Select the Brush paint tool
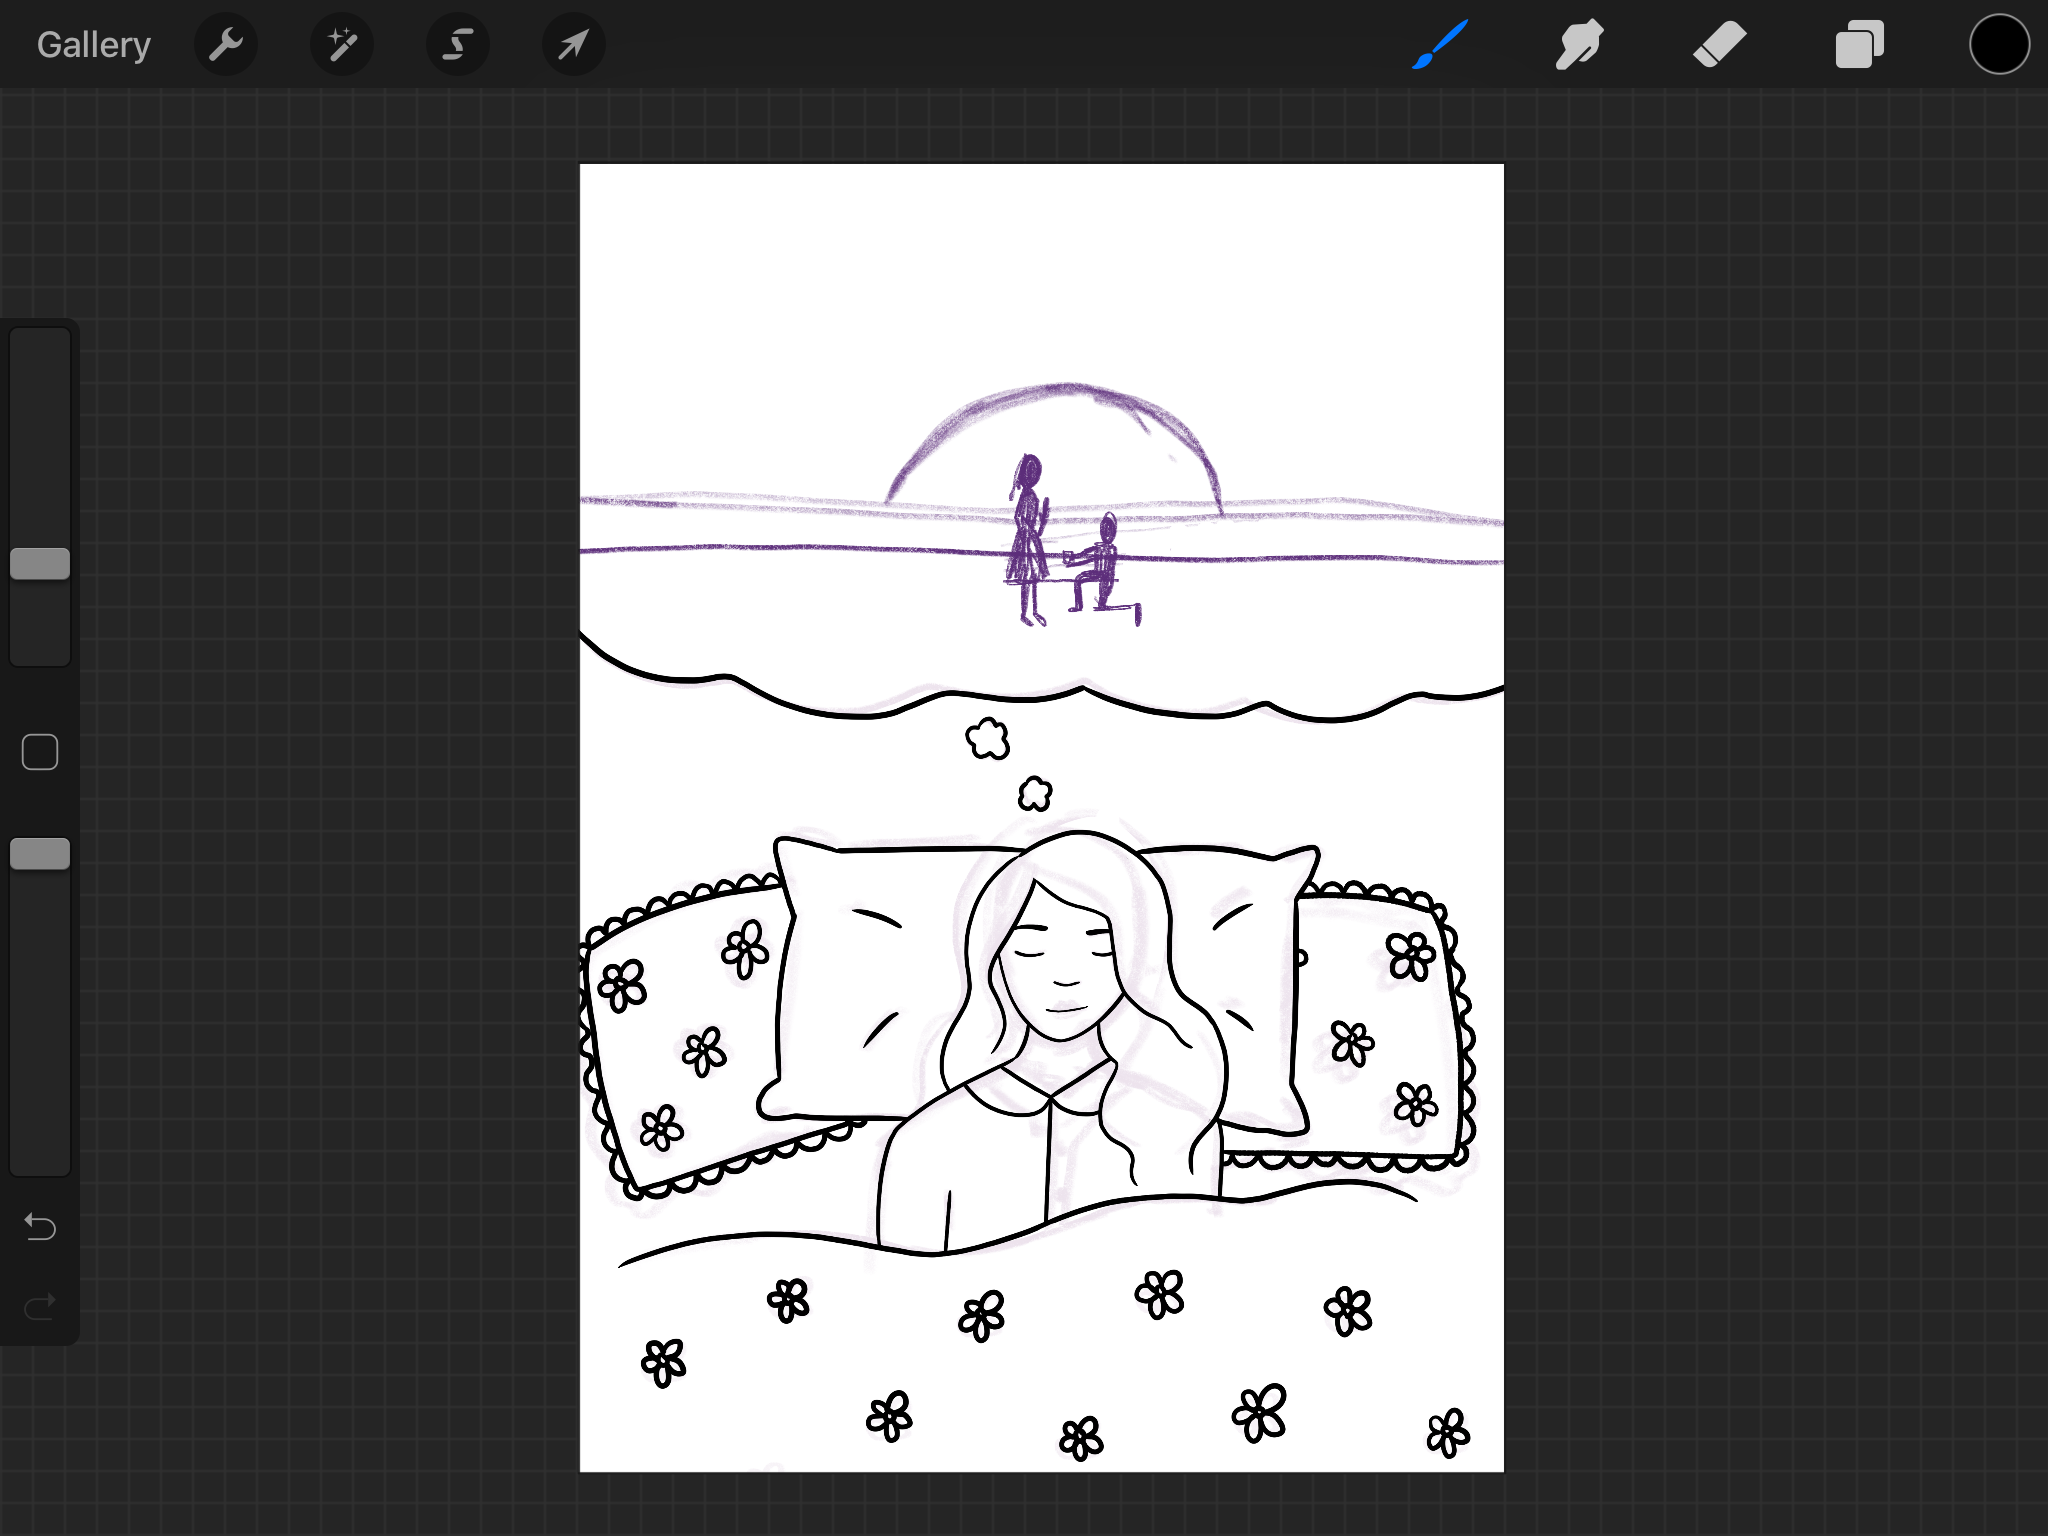The height and width of the screenshot is (1536, 2048). 1440,45
